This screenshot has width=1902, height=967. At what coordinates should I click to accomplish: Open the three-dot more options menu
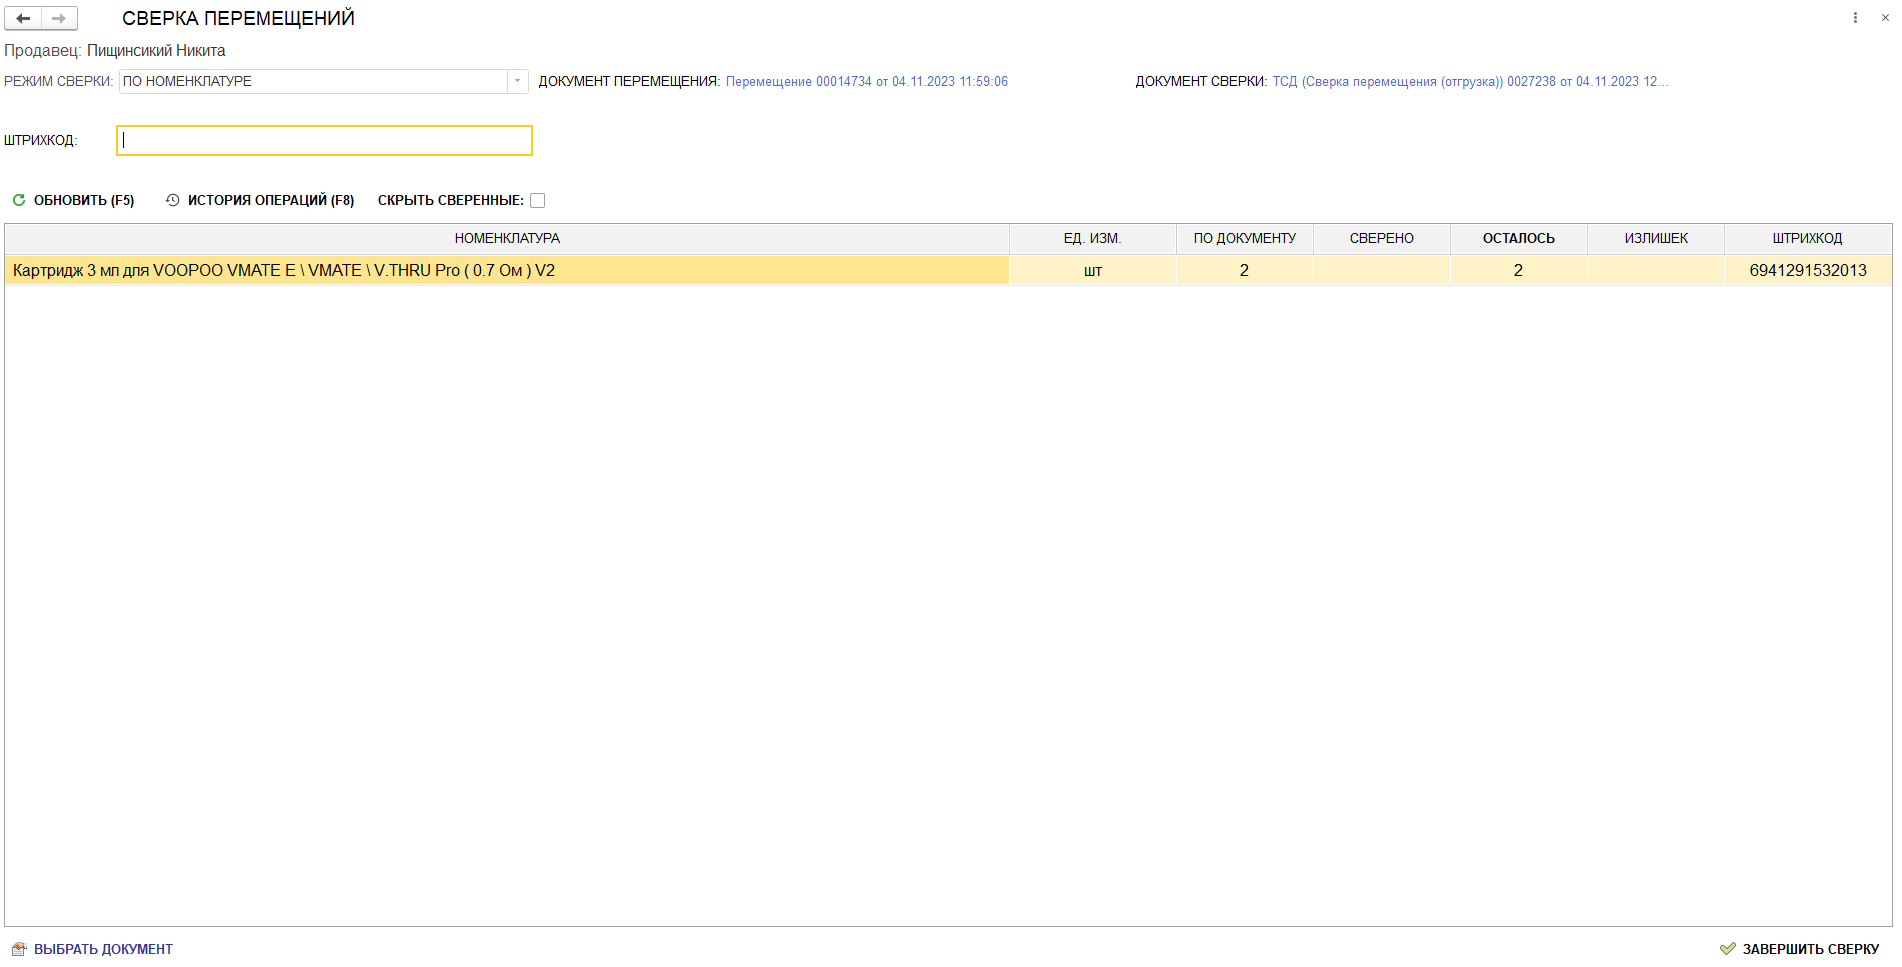(1855, 18)
